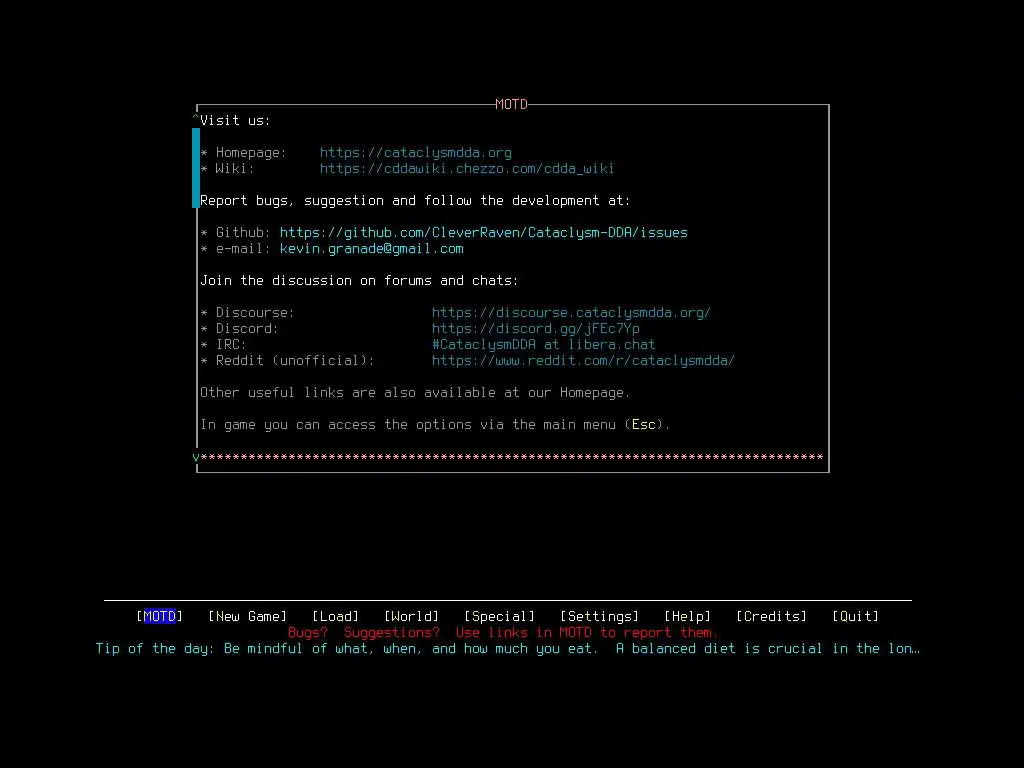Open the GitHub issues link
The image size is (1024, 768).
483,232
